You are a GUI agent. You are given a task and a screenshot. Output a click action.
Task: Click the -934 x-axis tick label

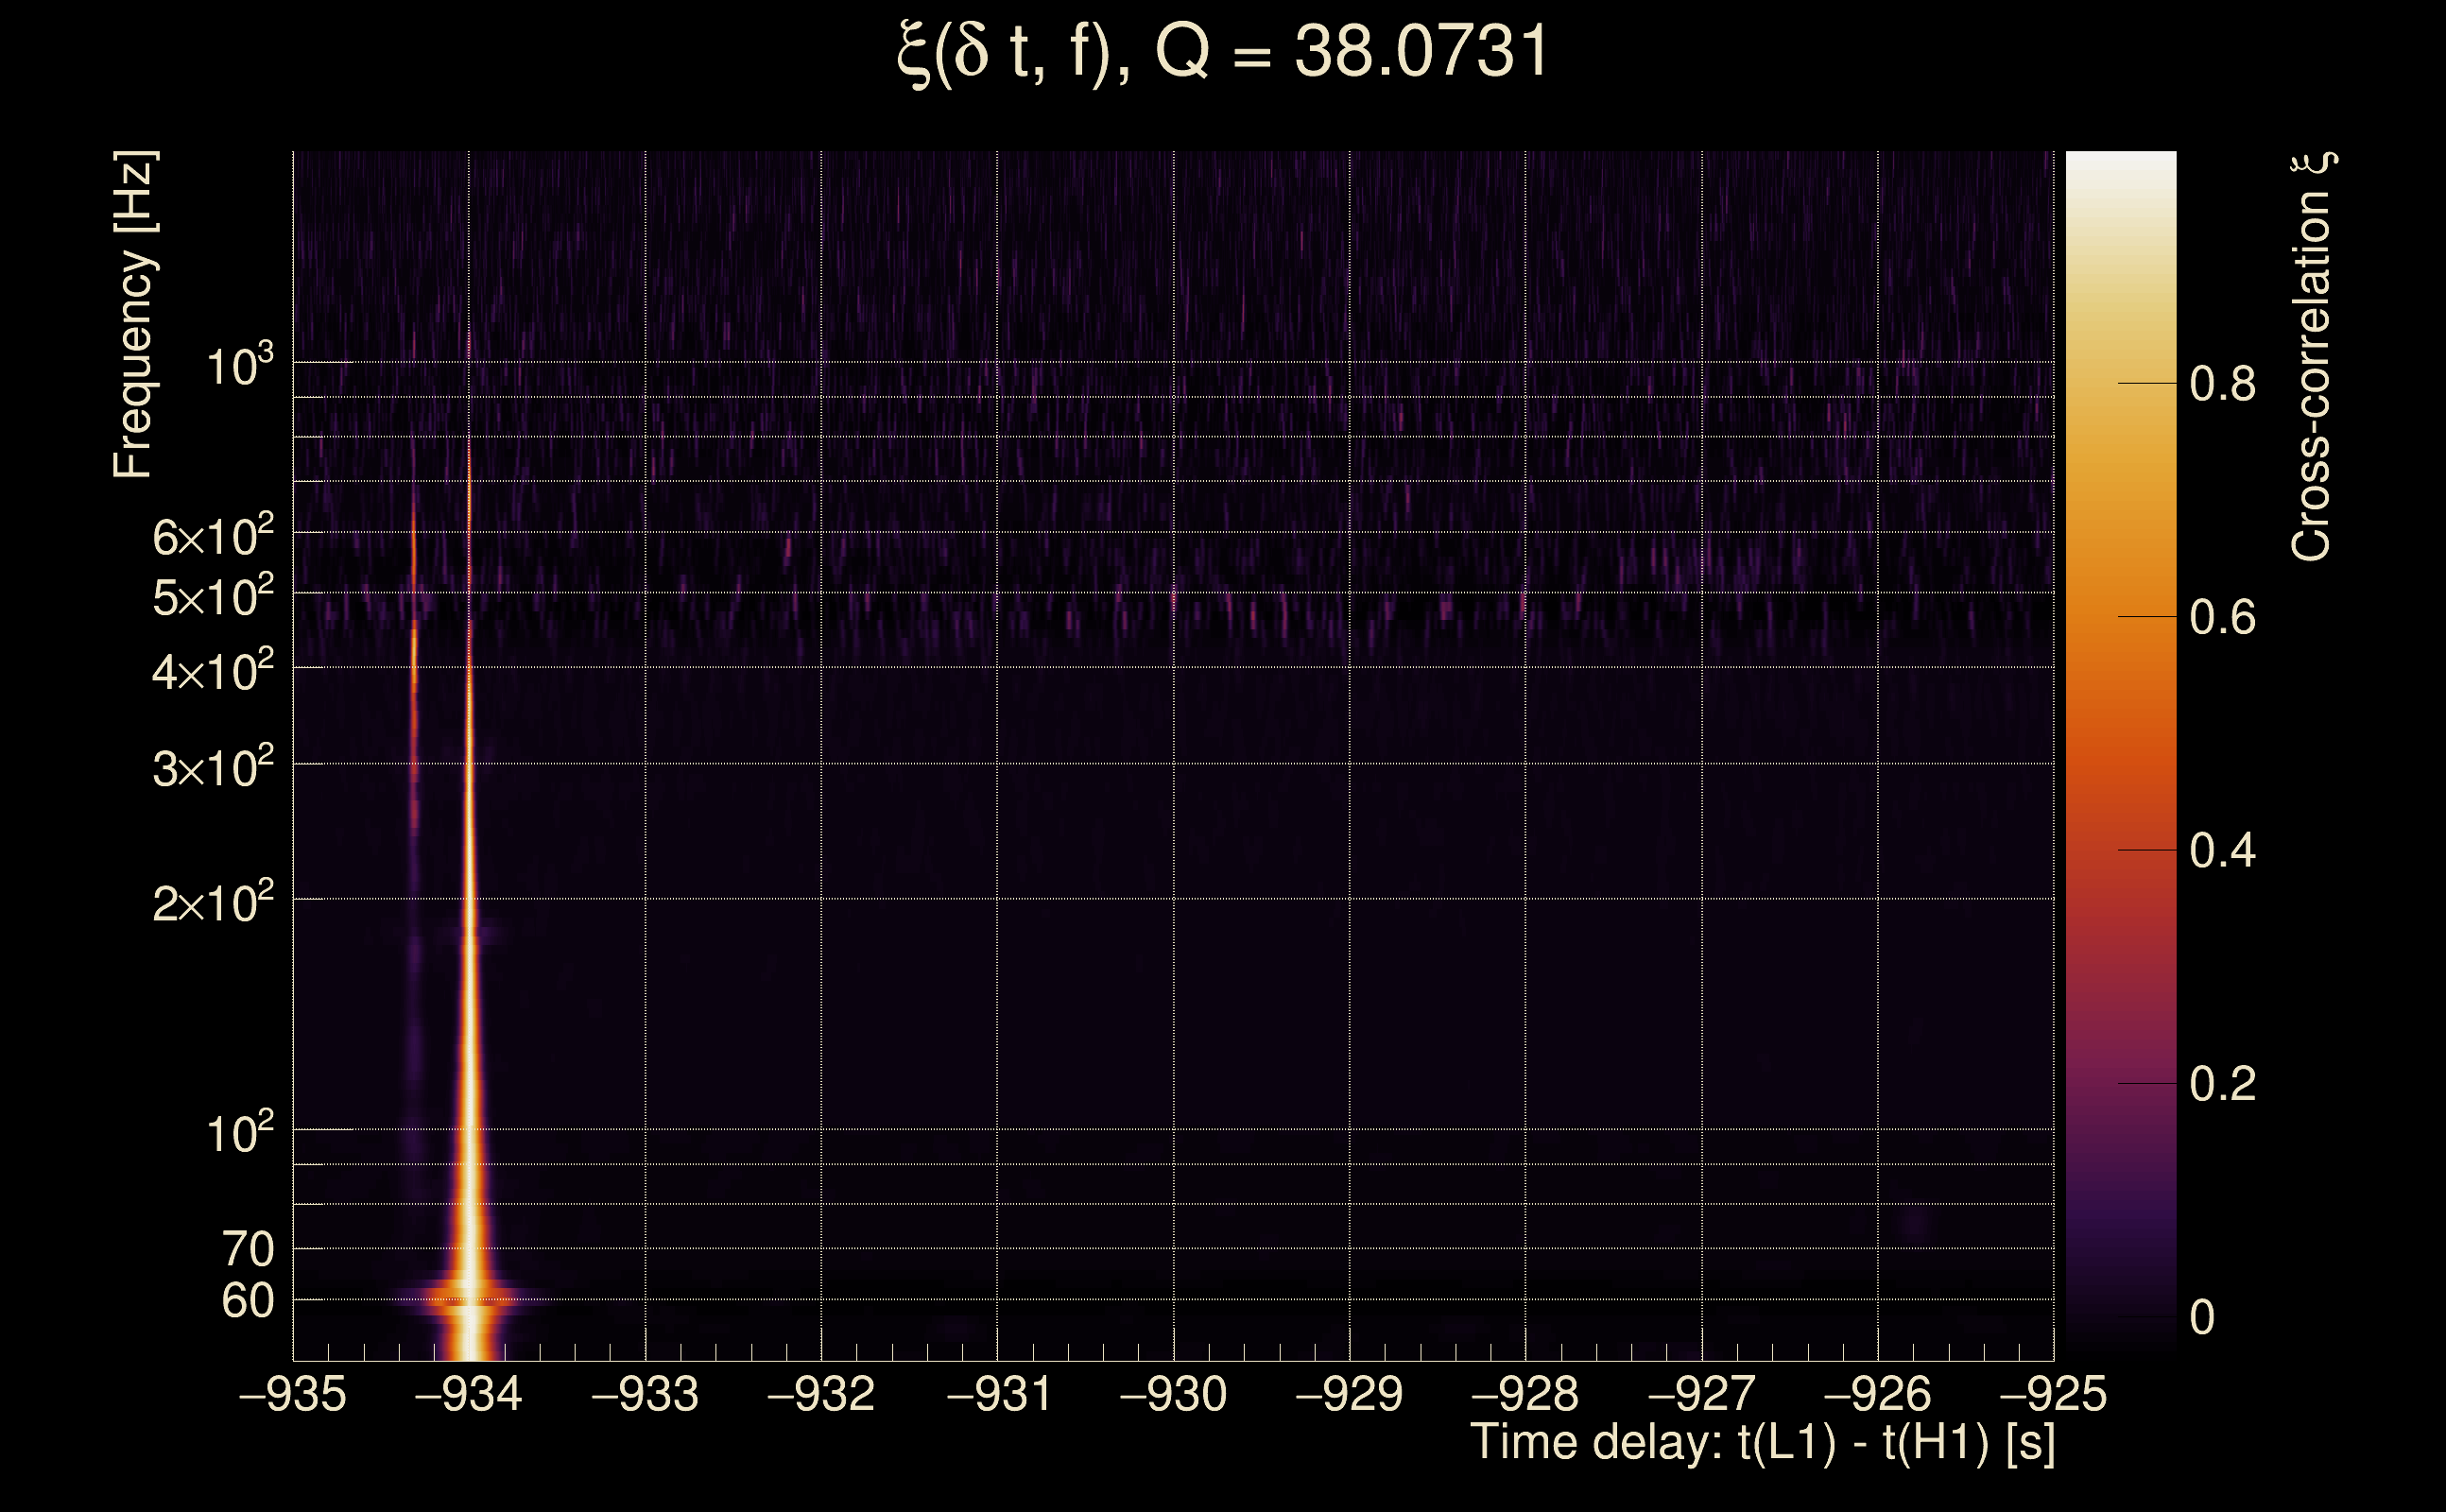(468, 1394)
